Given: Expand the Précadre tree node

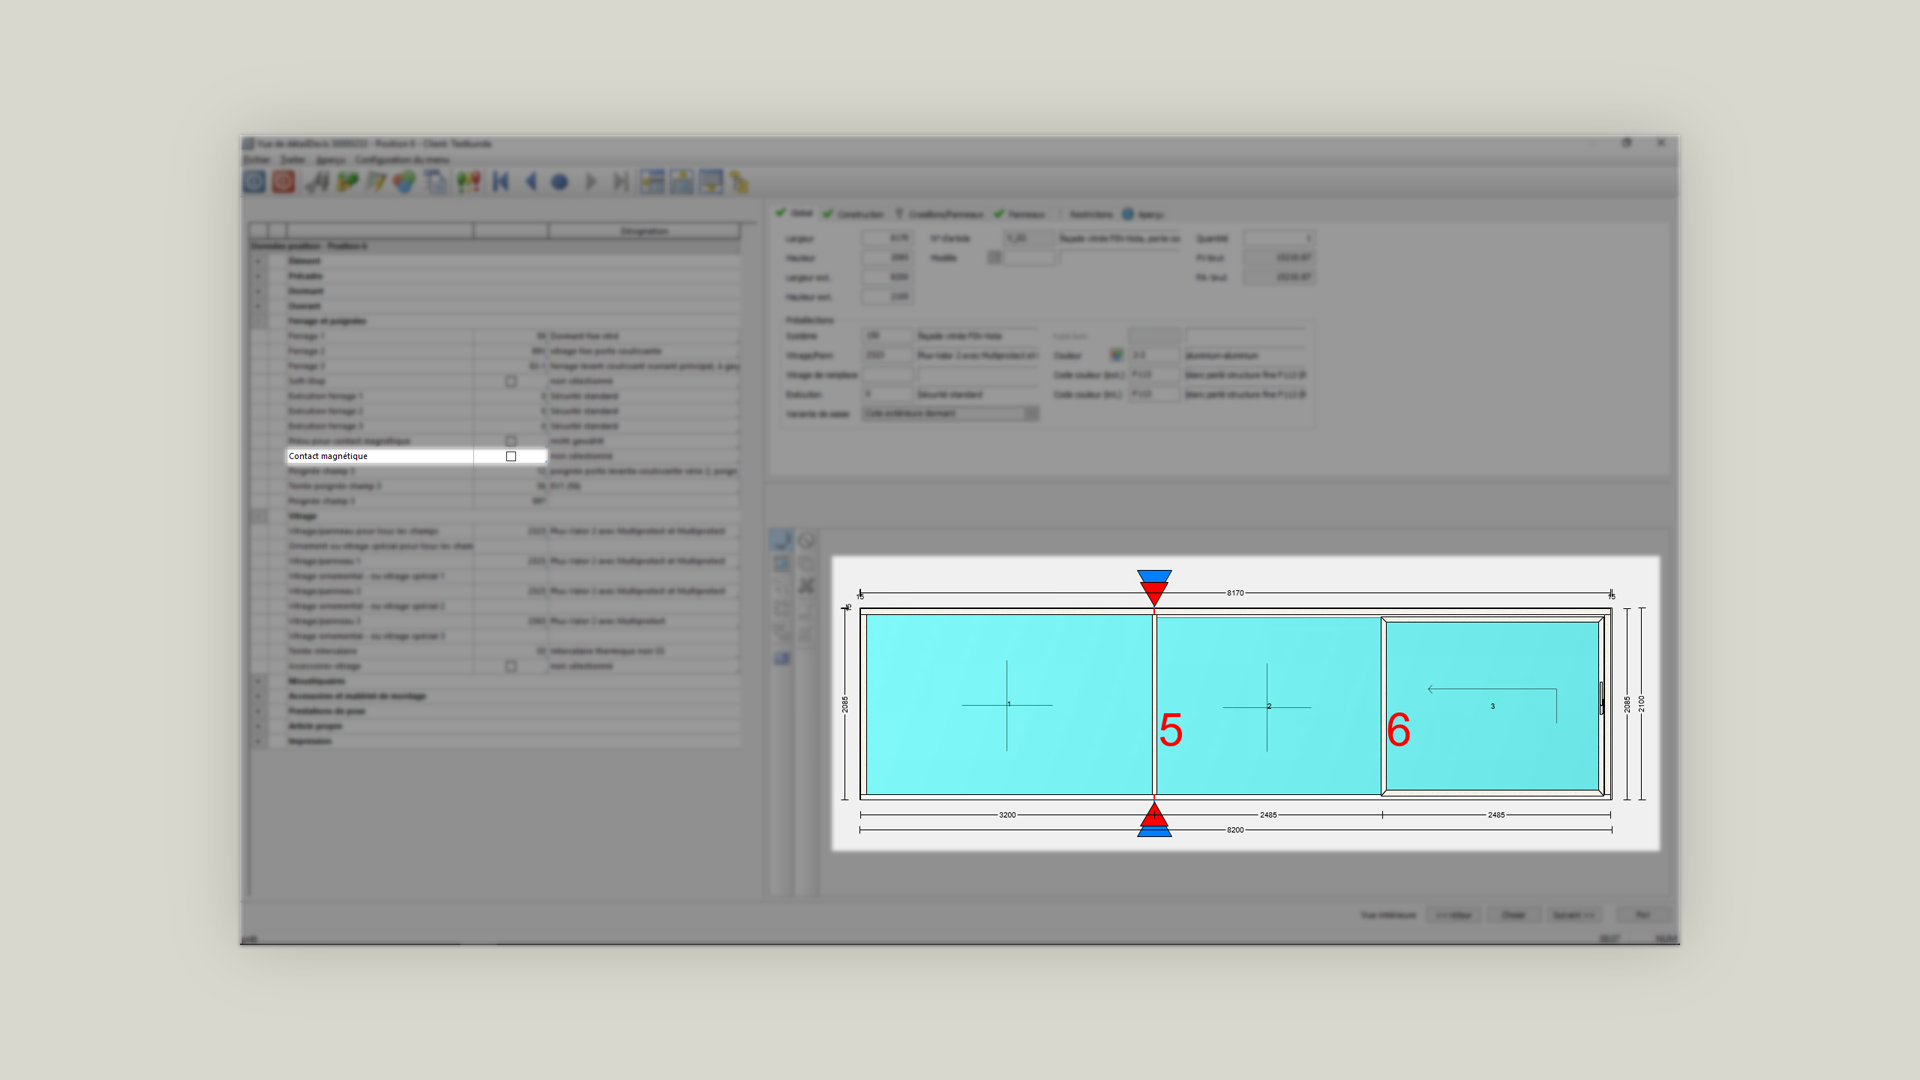Looking at the screenshot, I should coord(258,276).
